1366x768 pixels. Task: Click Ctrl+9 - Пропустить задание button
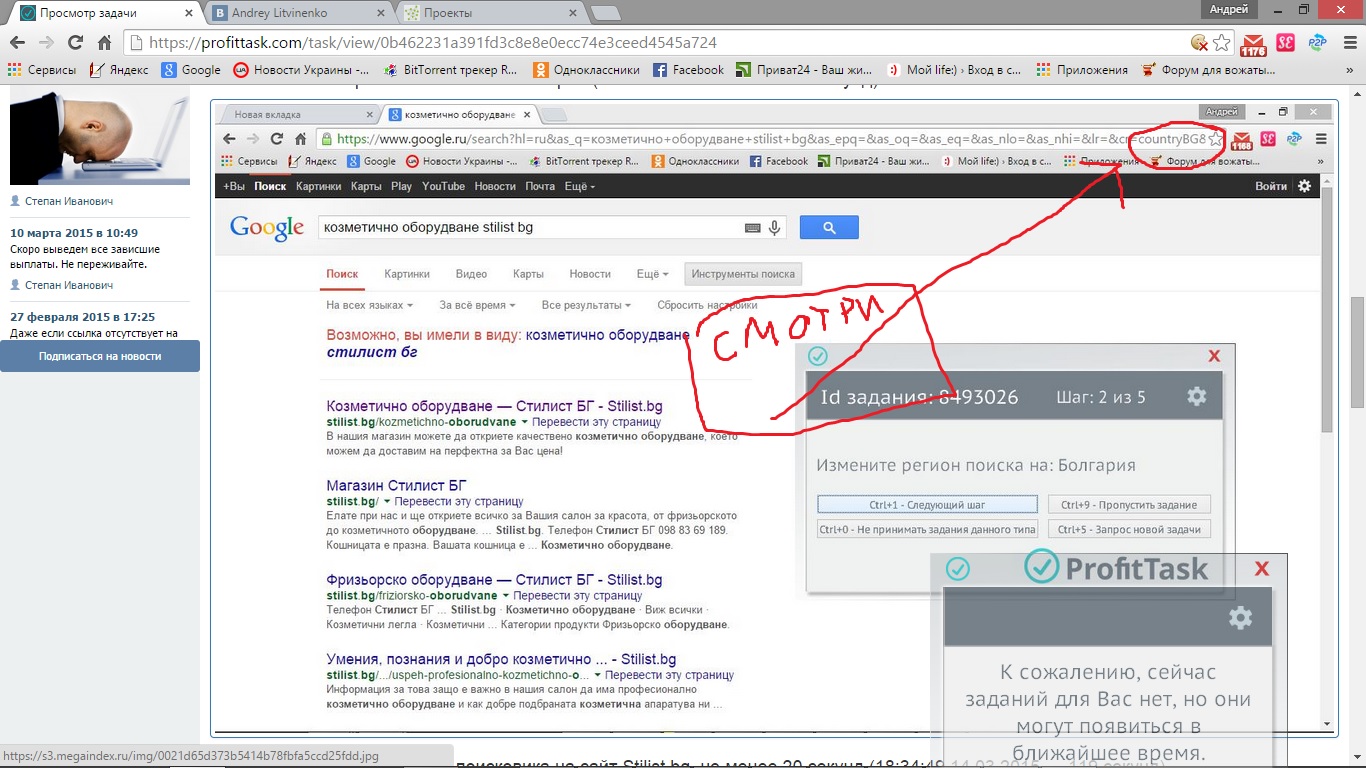point(1130,504)
